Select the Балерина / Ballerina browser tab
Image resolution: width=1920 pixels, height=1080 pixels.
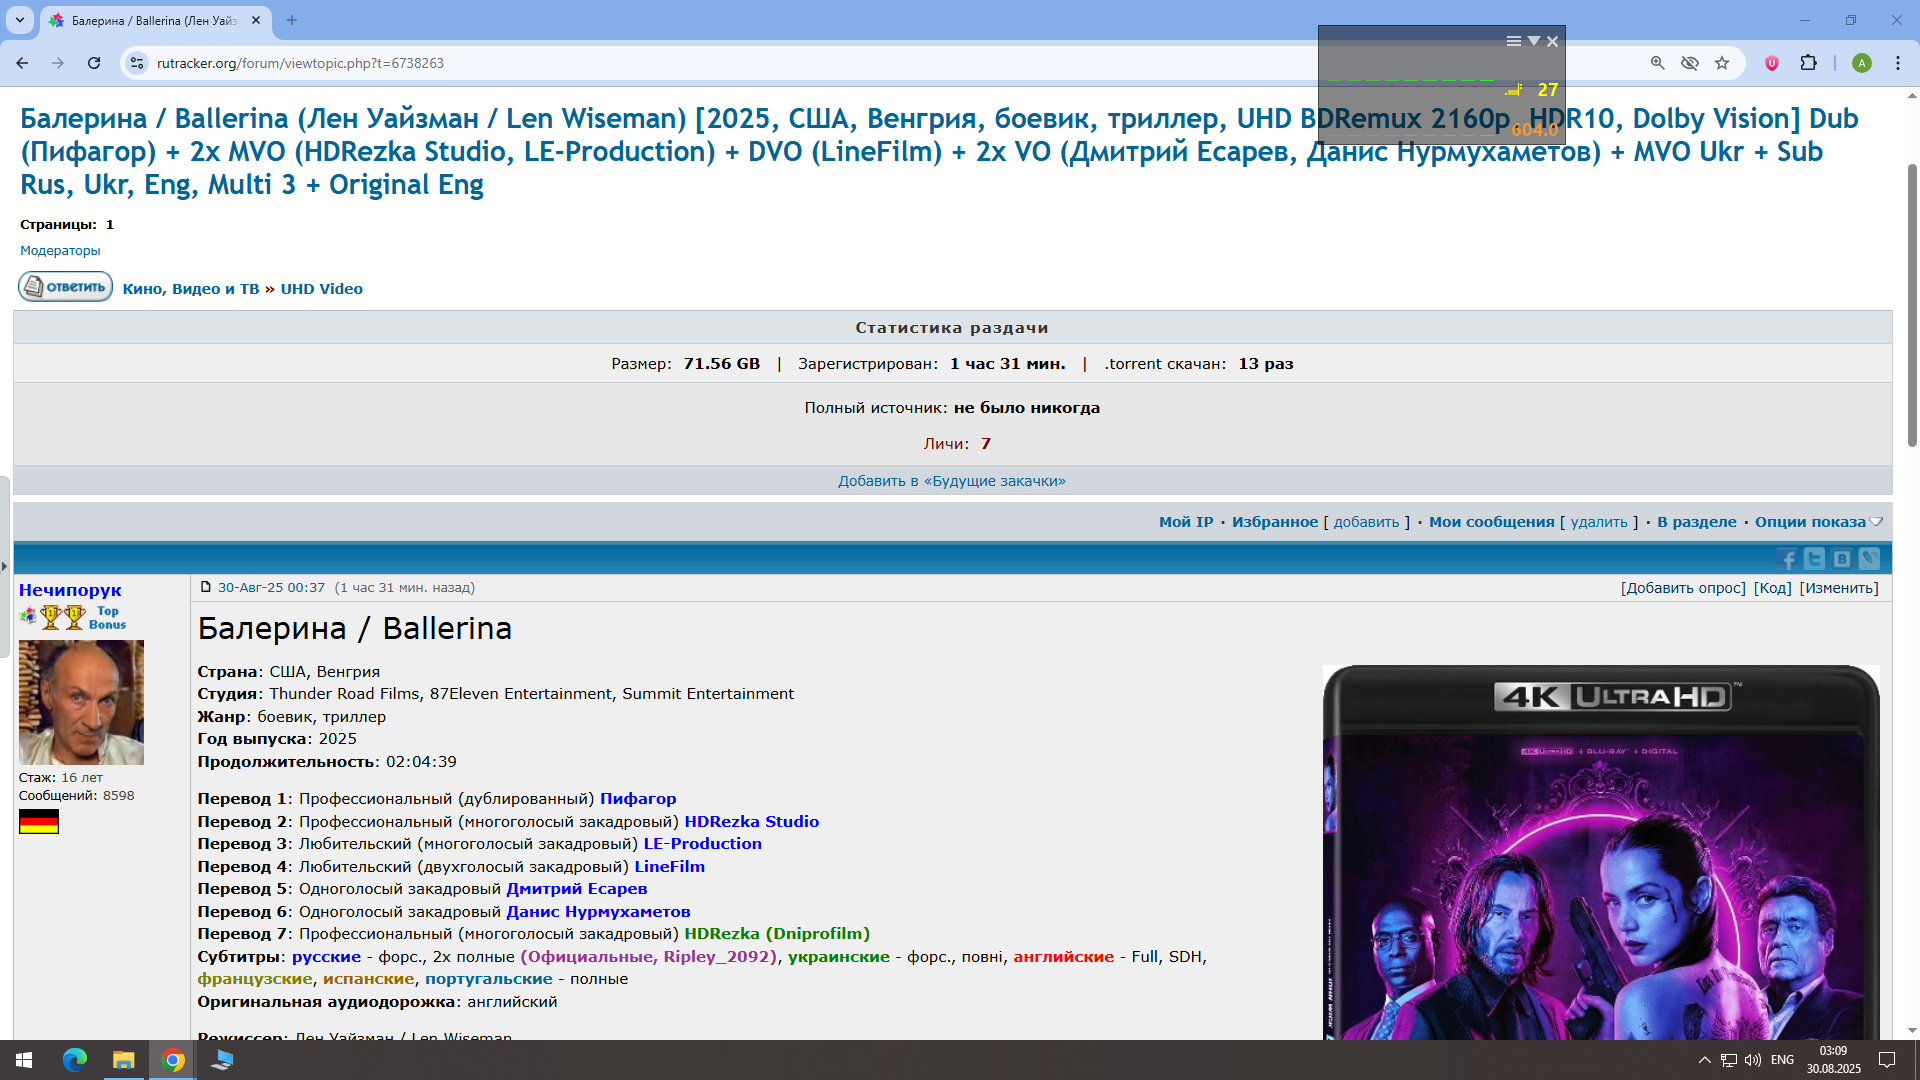pyautogui.click(x=155, y=20)
